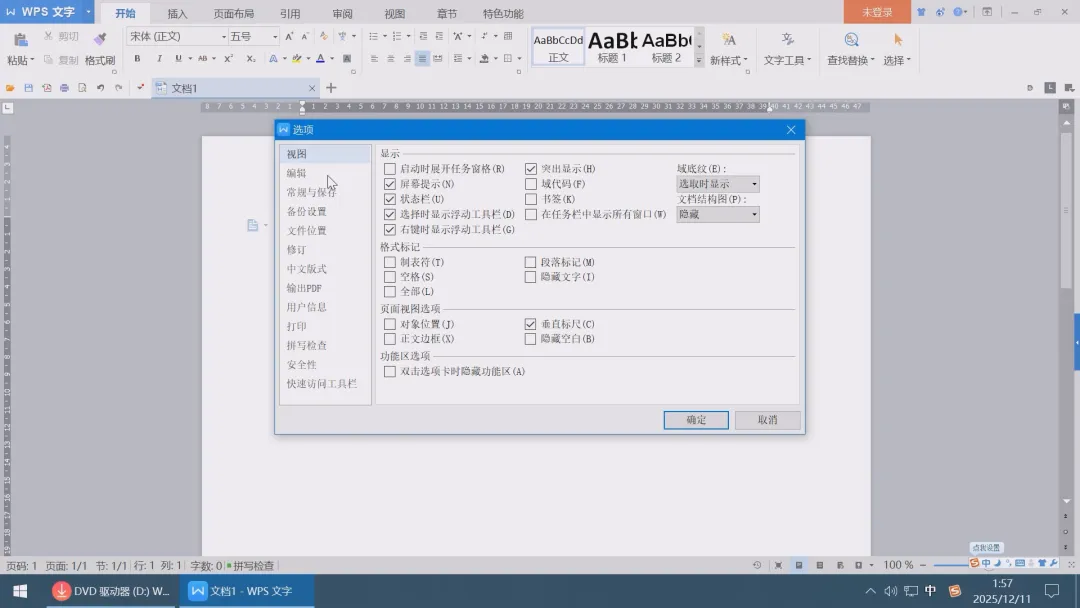Uncheck 垂直标尺 option

530,324
